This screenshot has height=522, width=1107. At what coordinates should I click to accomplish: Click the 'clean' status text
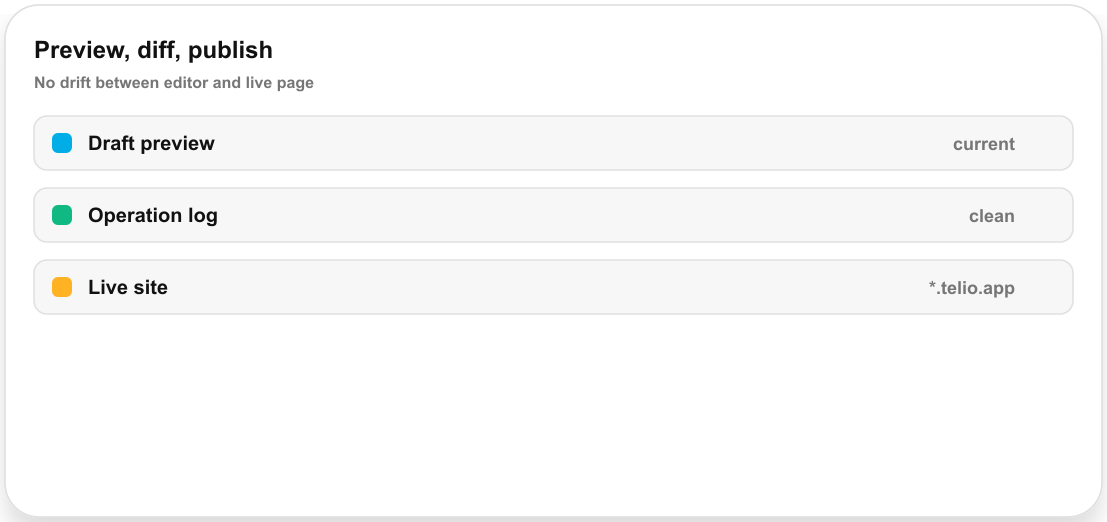tap(991, 216)
